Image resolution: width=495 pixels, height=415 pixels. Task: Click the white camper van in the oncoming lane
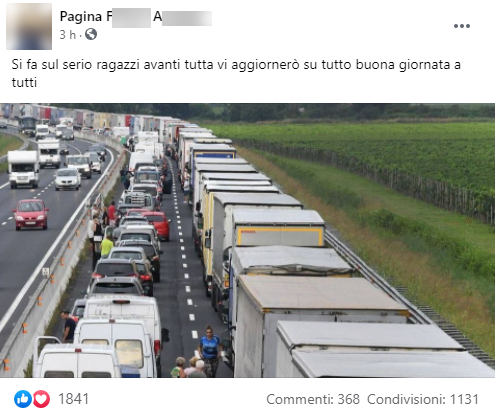click(x=23, y=169)
